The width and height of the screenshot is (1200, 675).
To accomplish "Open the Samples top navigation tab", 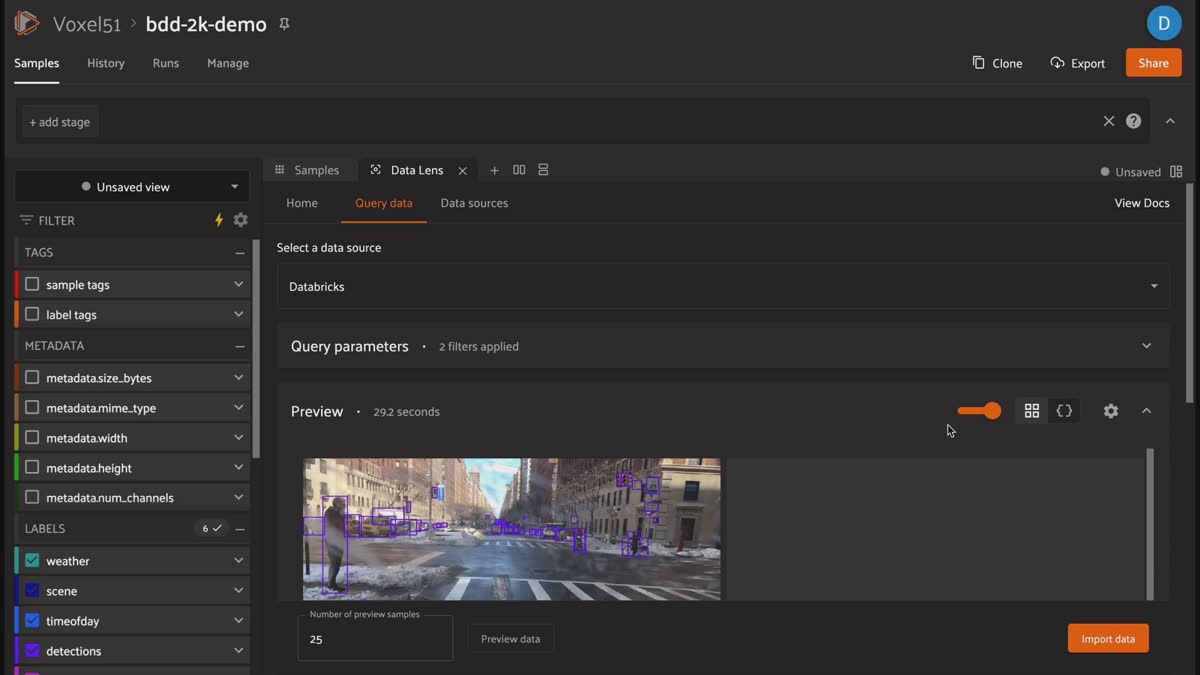I will point(37,63).
